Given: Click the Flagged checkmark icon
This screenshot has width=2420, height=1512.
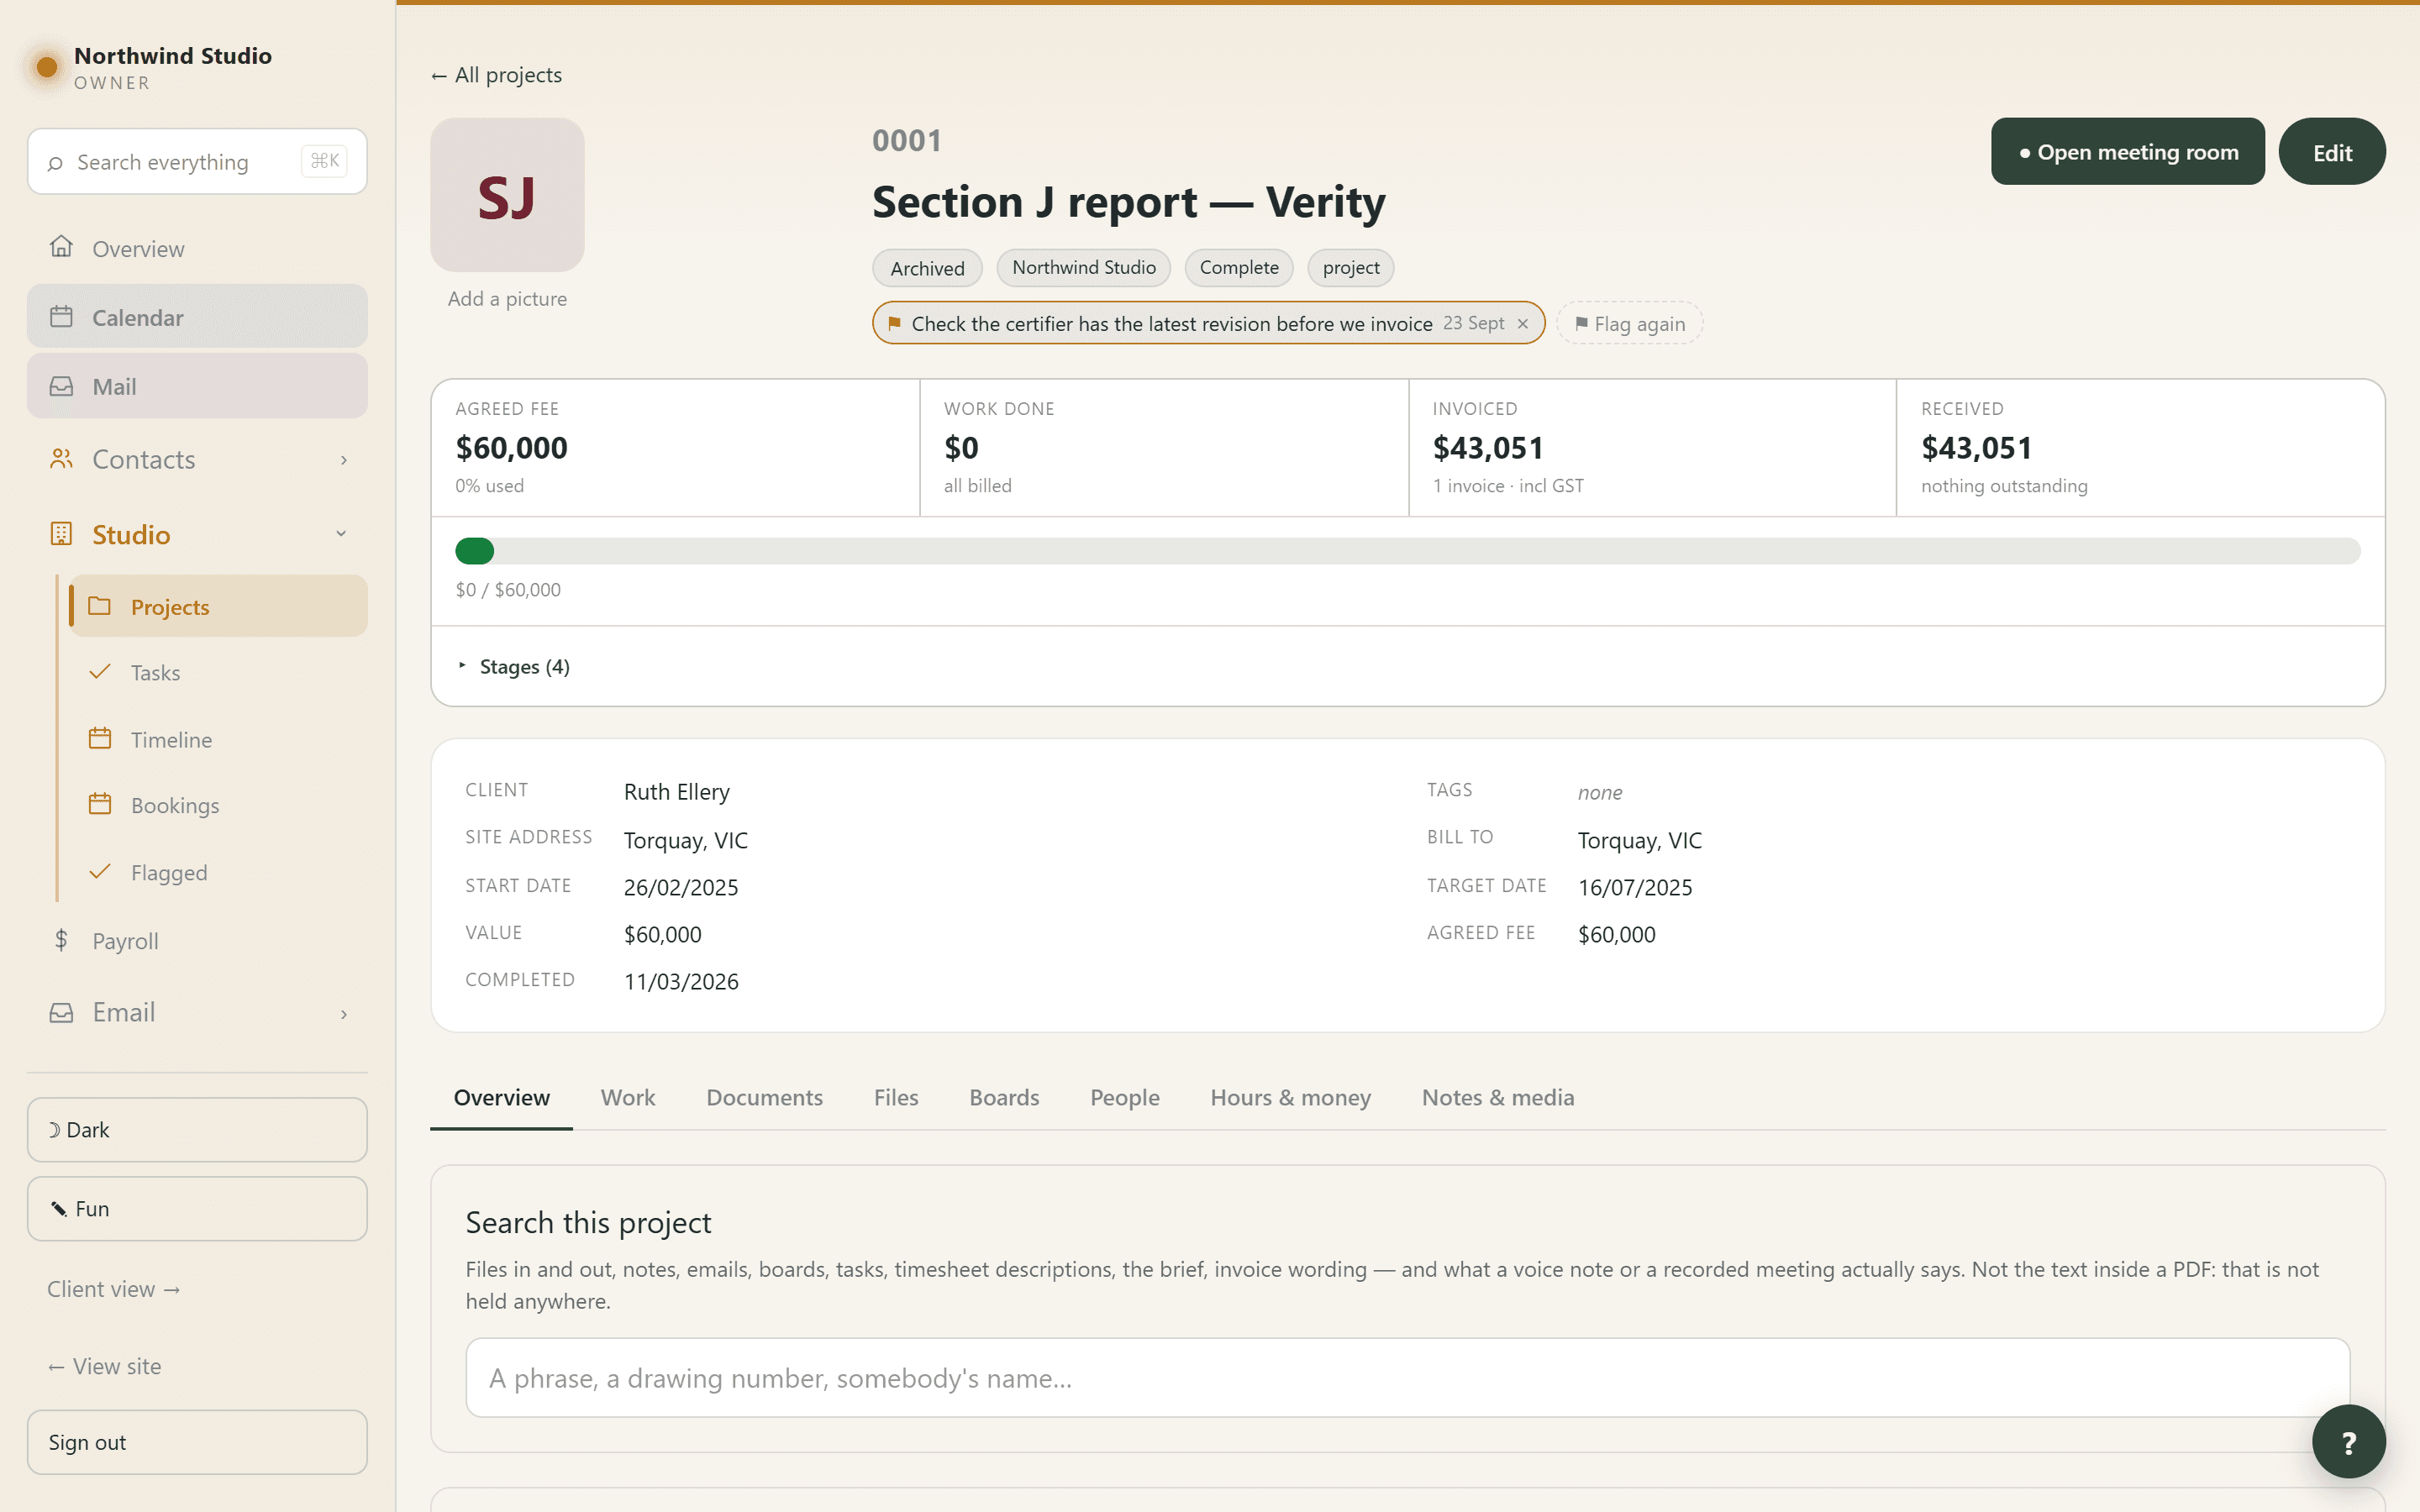Looking at the screenshot, I should coord(99,872).
